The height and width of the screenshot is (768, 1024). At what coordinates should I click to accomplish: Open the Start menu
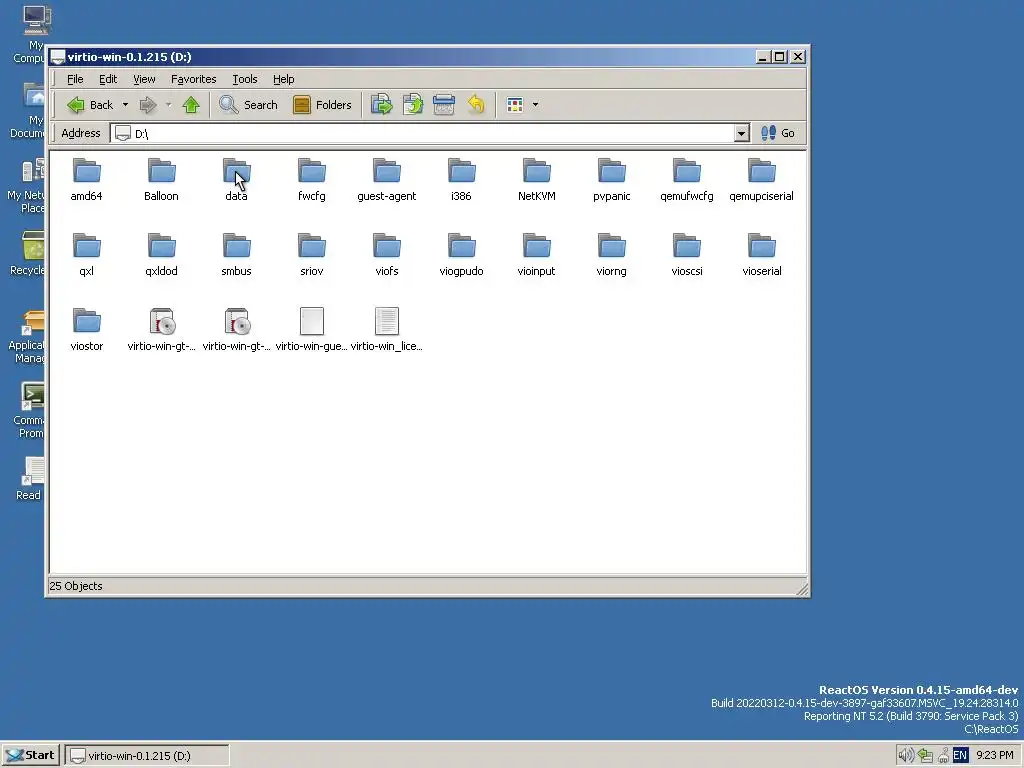point(30,756)
